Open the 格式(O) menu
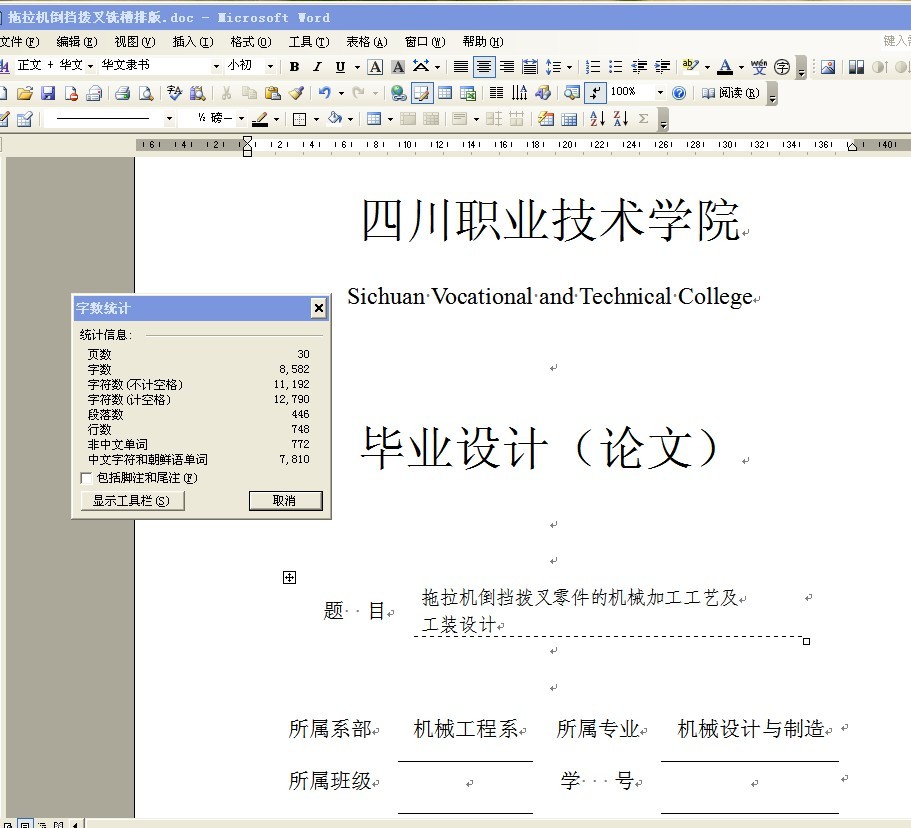This screenshot has height=828, width=911. click(x=250, y=42)
